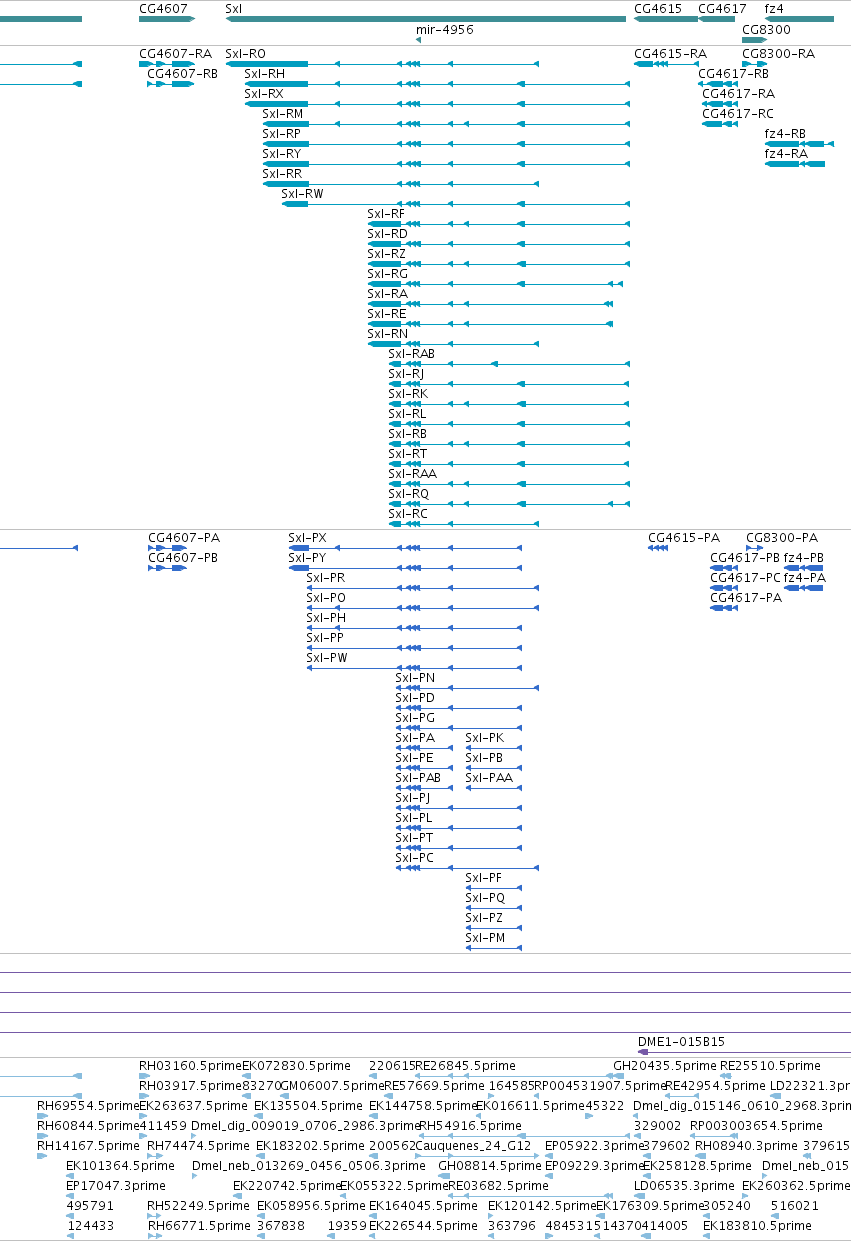Click EST EK183810.5prime

(756, 1225)
